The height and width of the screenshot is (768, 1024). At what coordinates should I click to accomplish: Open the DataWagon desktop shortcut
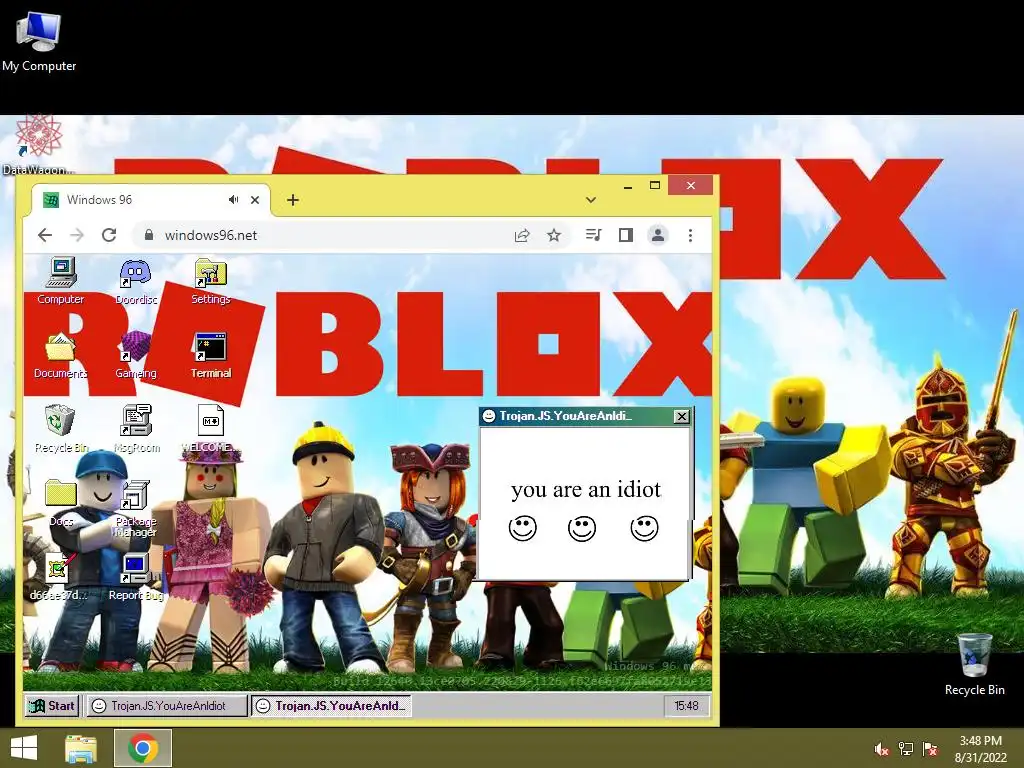(39, 145)
